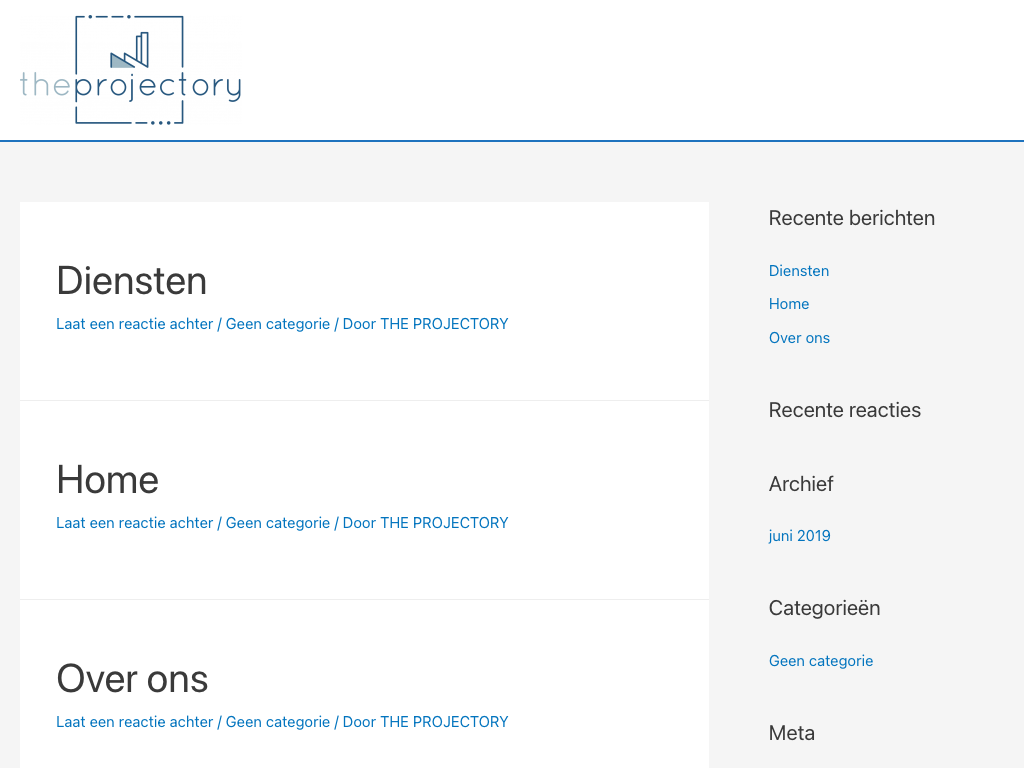Click the Meta sidebar heading
This screenshot has width=1024, height=768.
[x=791, y=733]
